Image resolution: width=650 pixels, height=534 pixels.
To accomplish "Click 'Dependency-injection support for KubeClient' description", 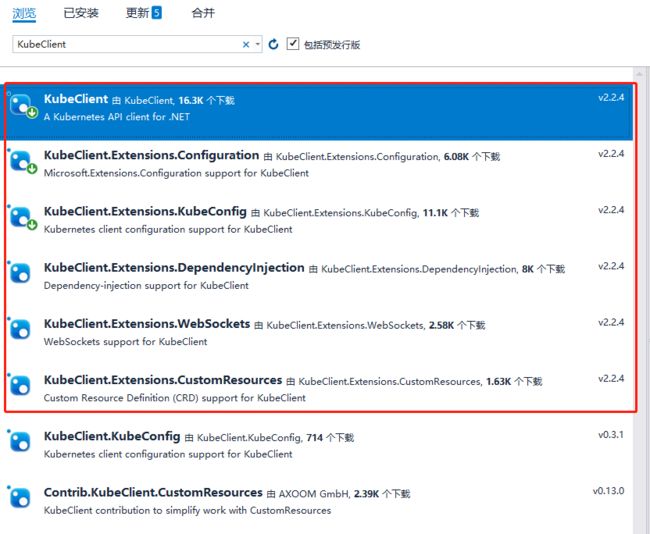I will pos(146,286).
